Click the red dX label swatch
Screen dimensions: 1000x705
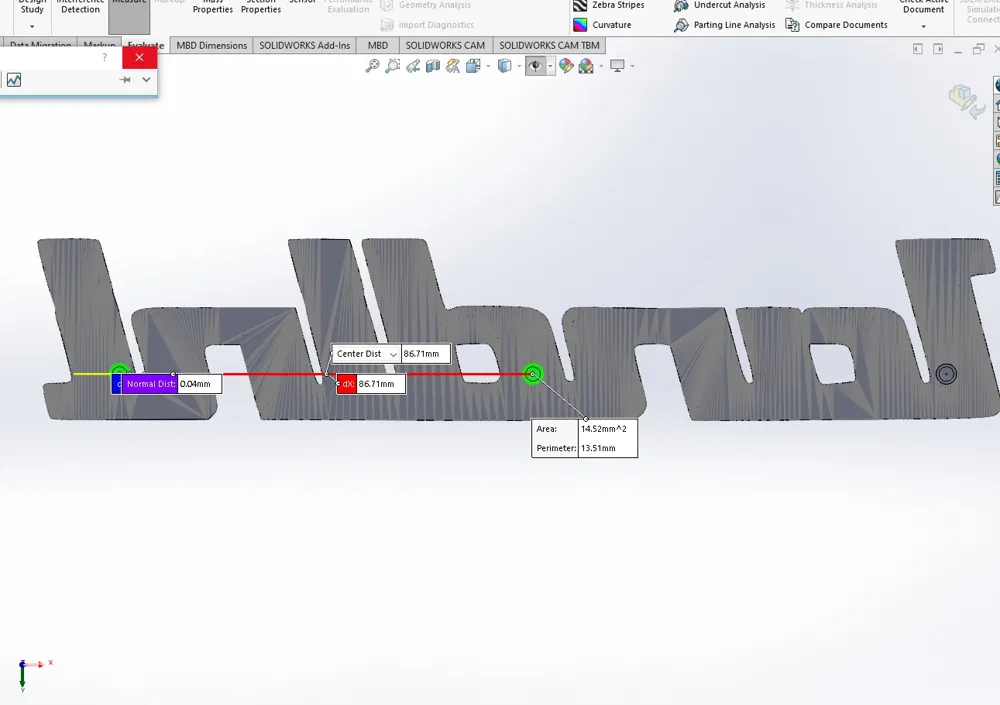point(347,384)
